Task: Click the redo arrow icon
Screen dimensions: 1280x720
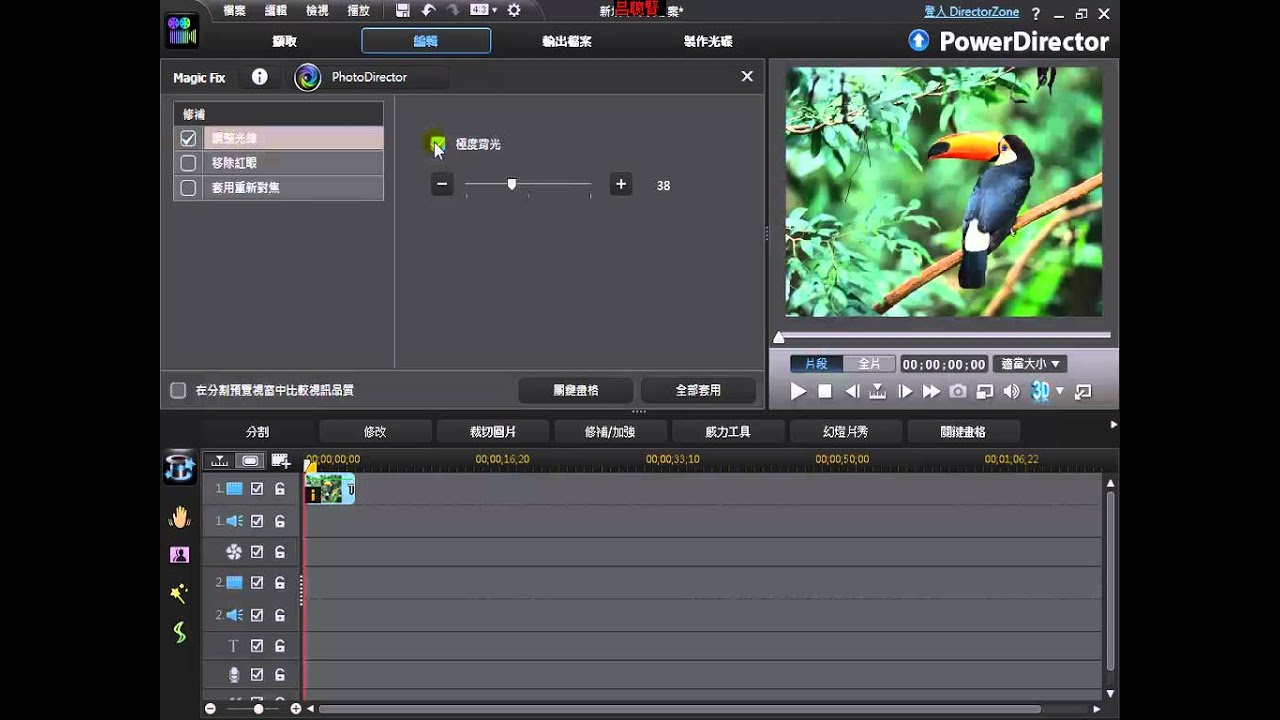Action: pos(453,10)
